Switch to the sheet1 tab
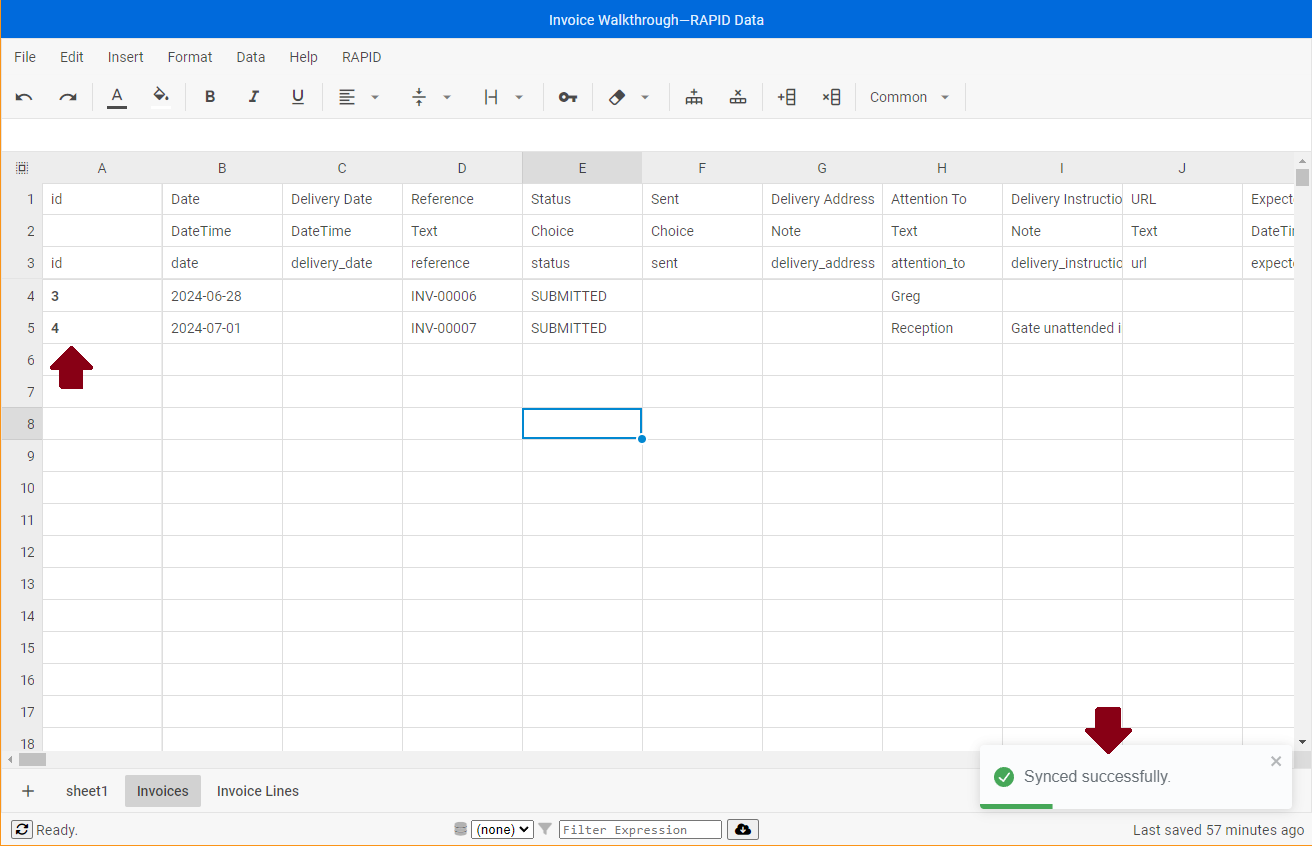Viewport: 1312px width, 846px height. tap(87, 791)
